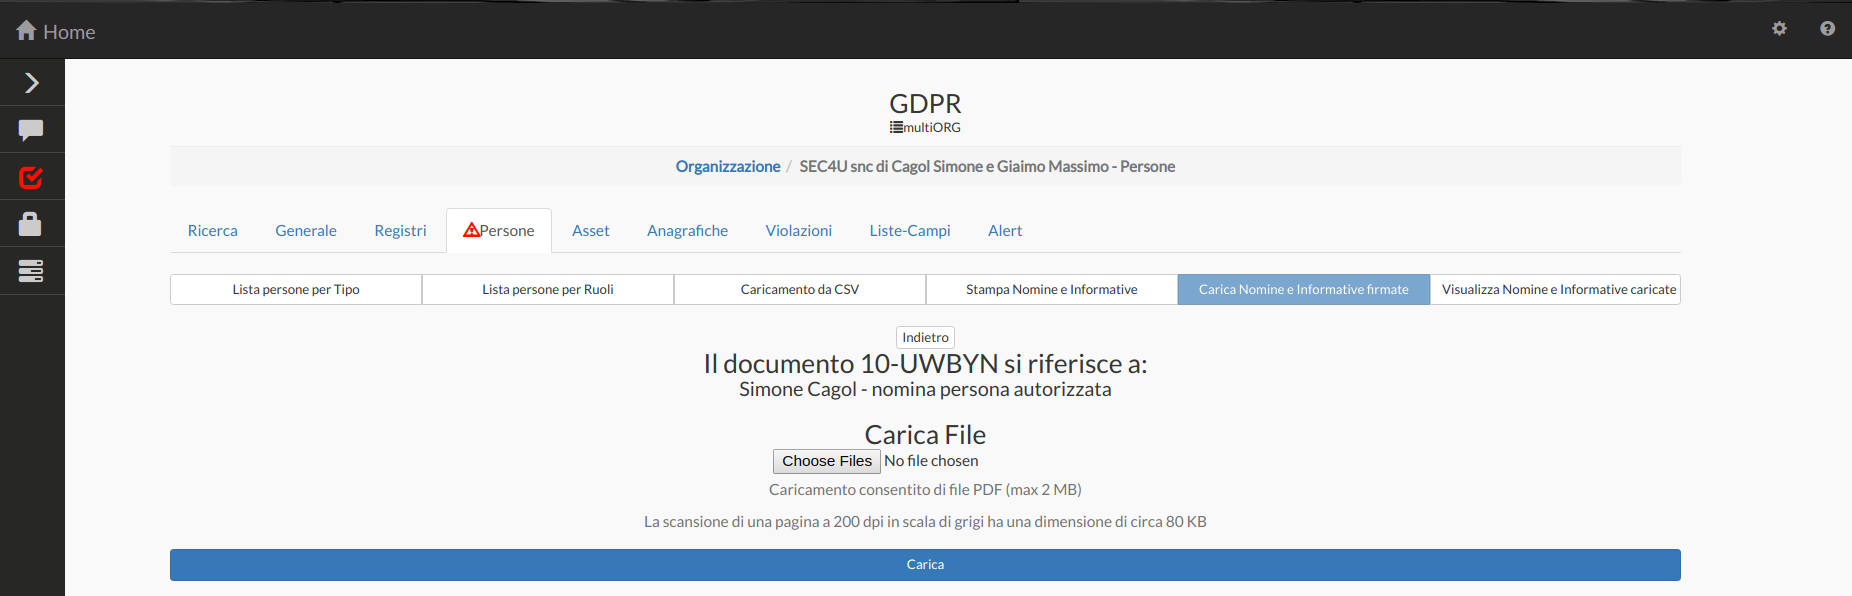Open the server stack sidebar icon
Image resolution: width=1852 pixels, height=596 pixels.
point(31,271)
